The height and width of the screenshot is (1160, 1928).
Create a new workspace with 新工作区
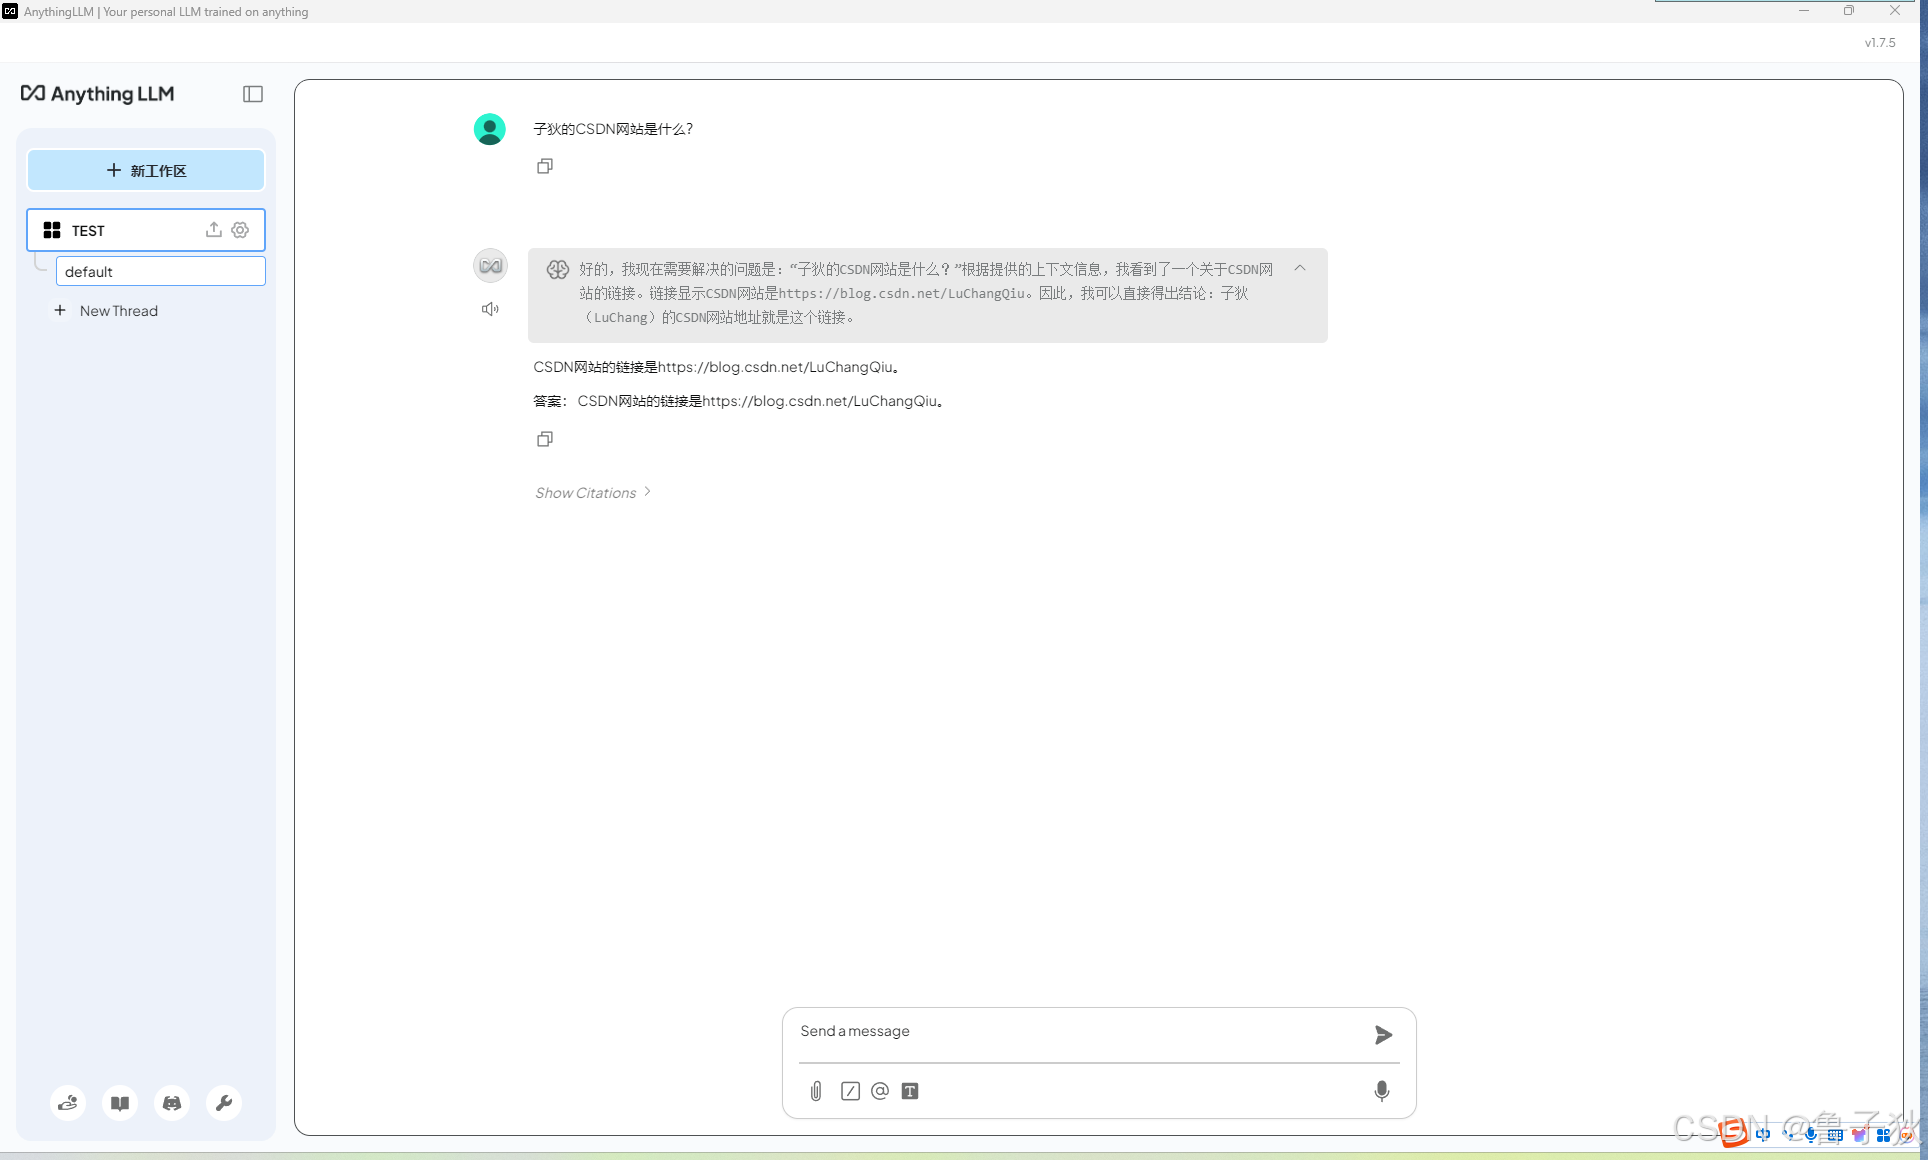point(145,170)
